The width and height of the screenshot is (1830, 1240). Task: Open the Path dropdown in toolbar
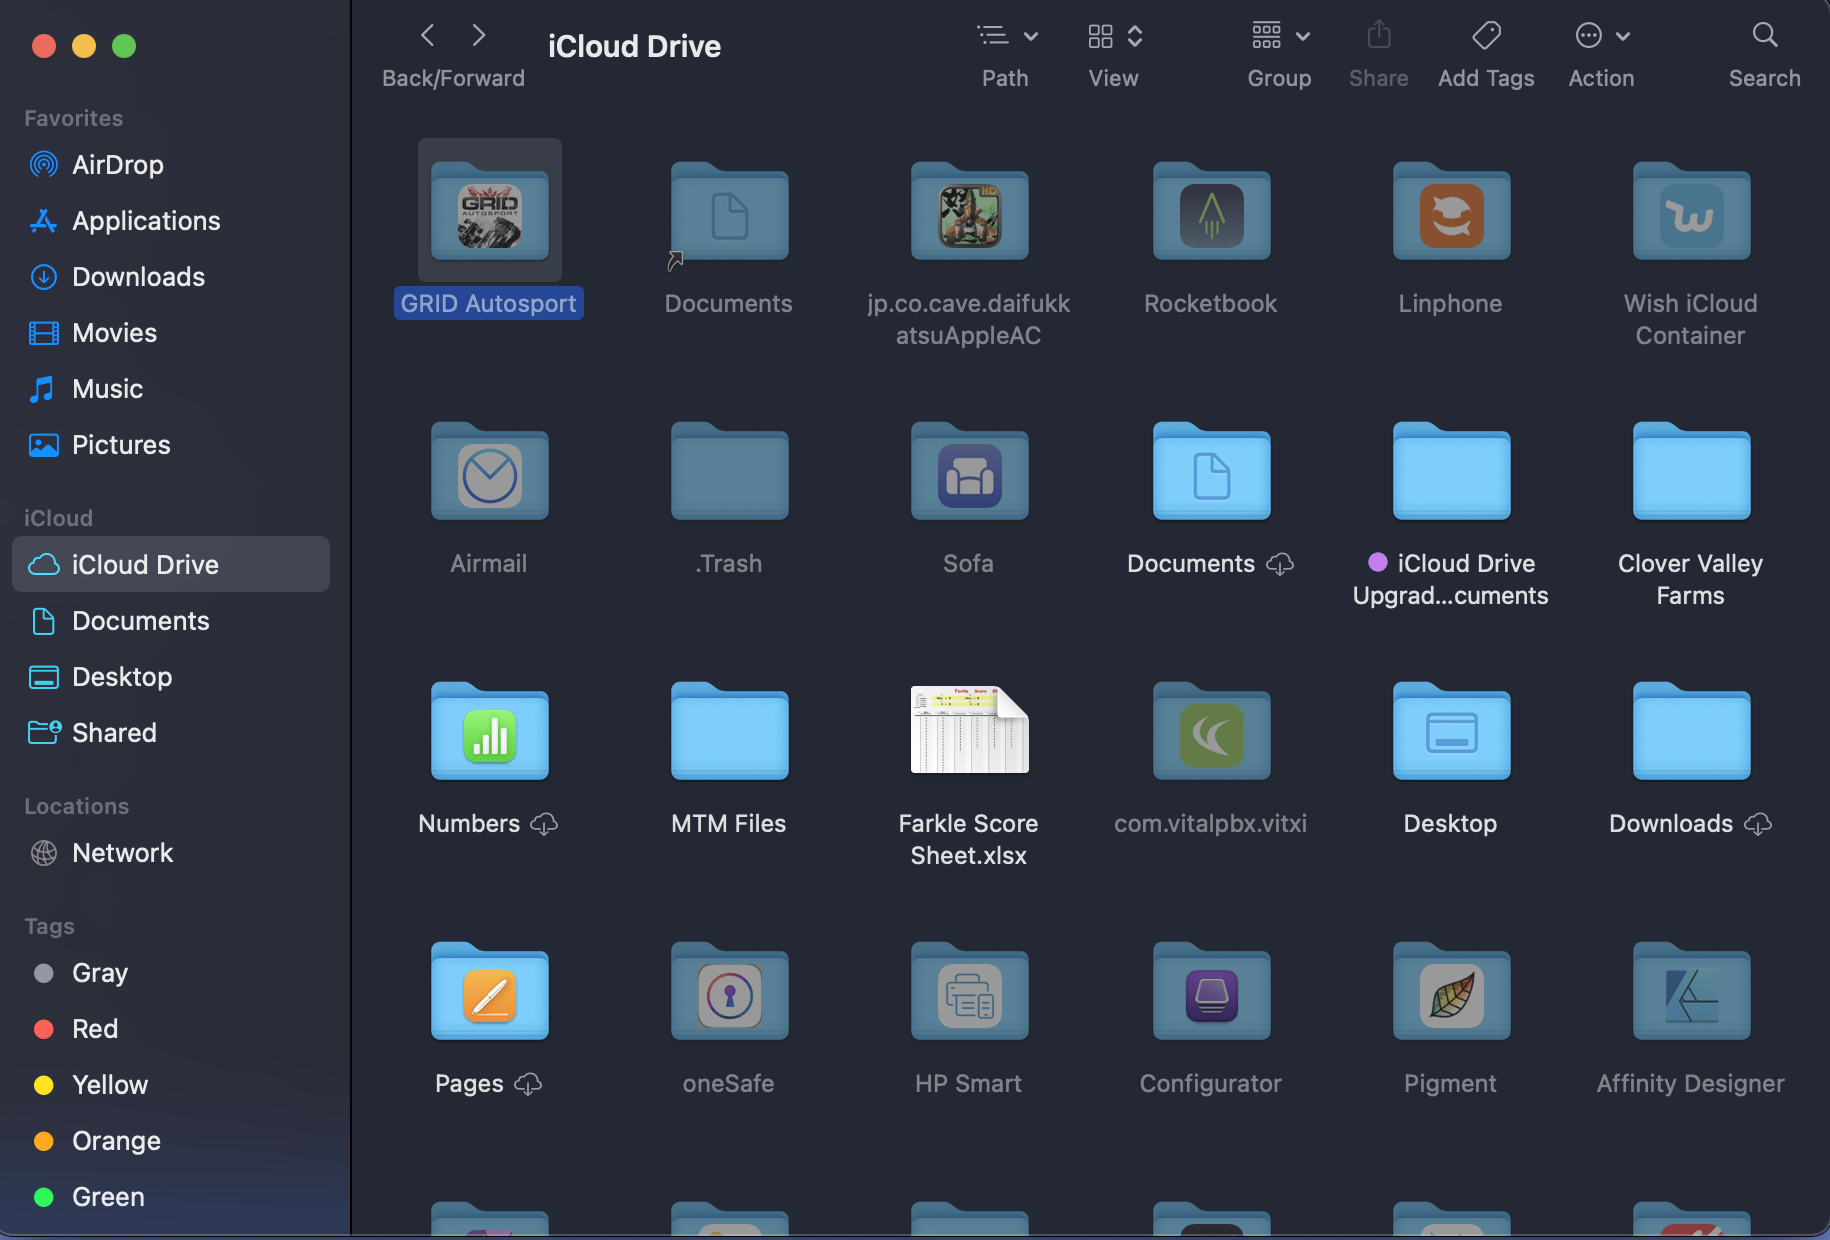click(x=1006, y=36)
